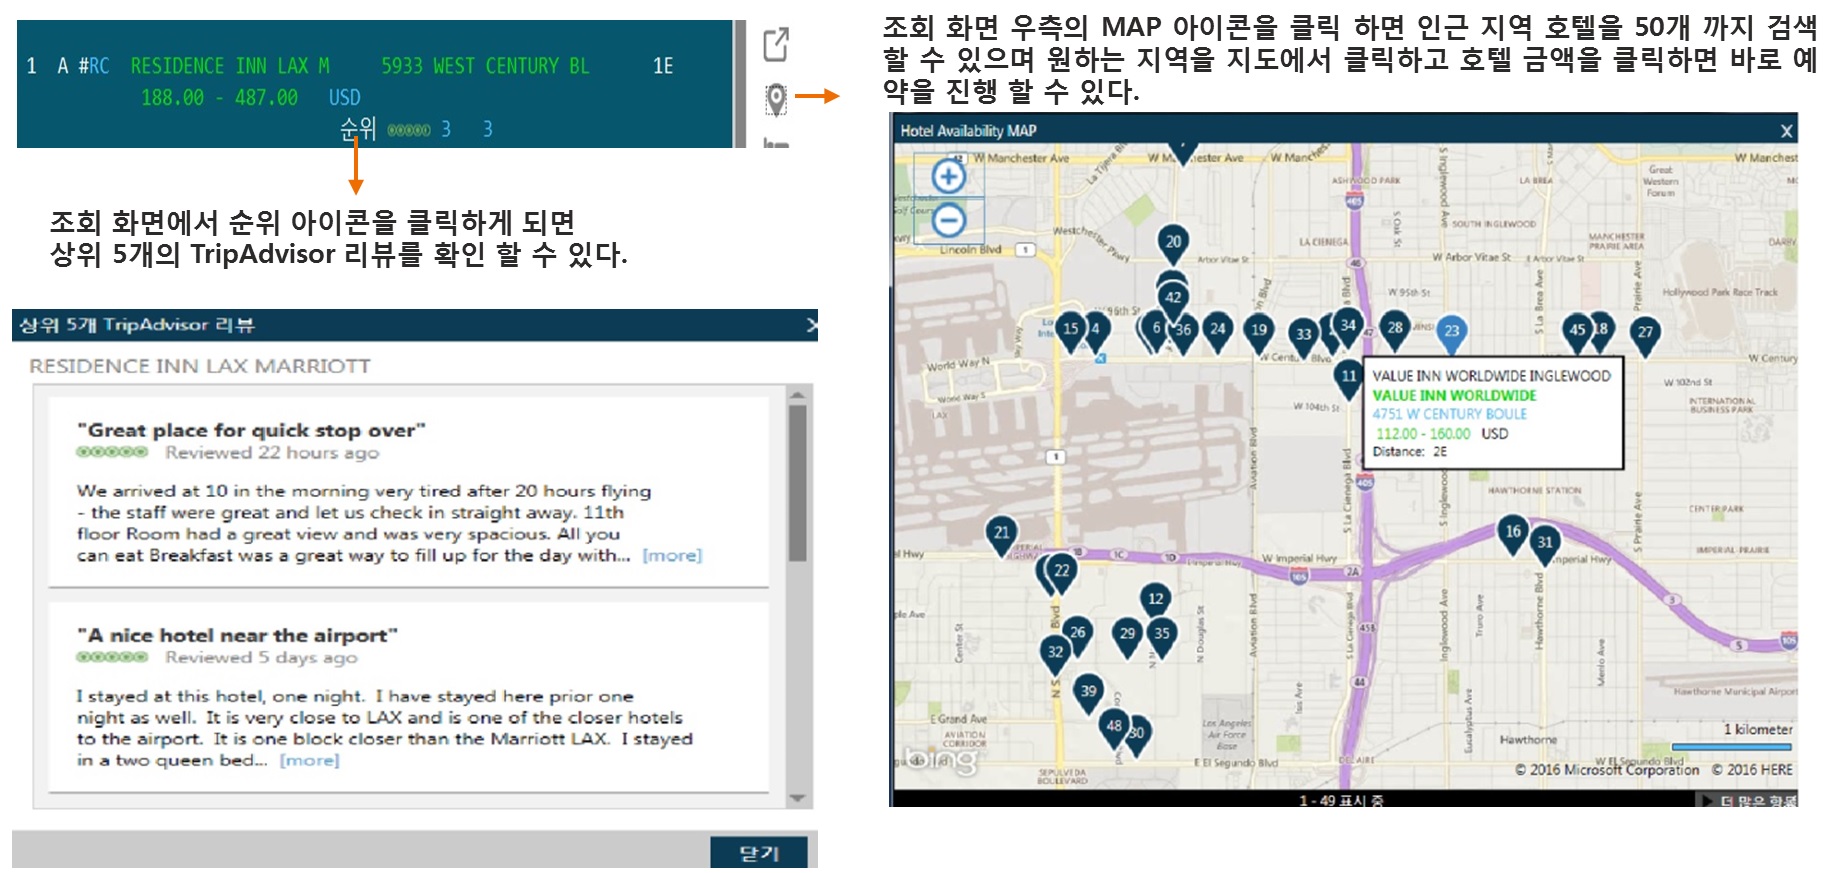Select map pin number 26
1839x873 pixels.
click(1077, 635)
